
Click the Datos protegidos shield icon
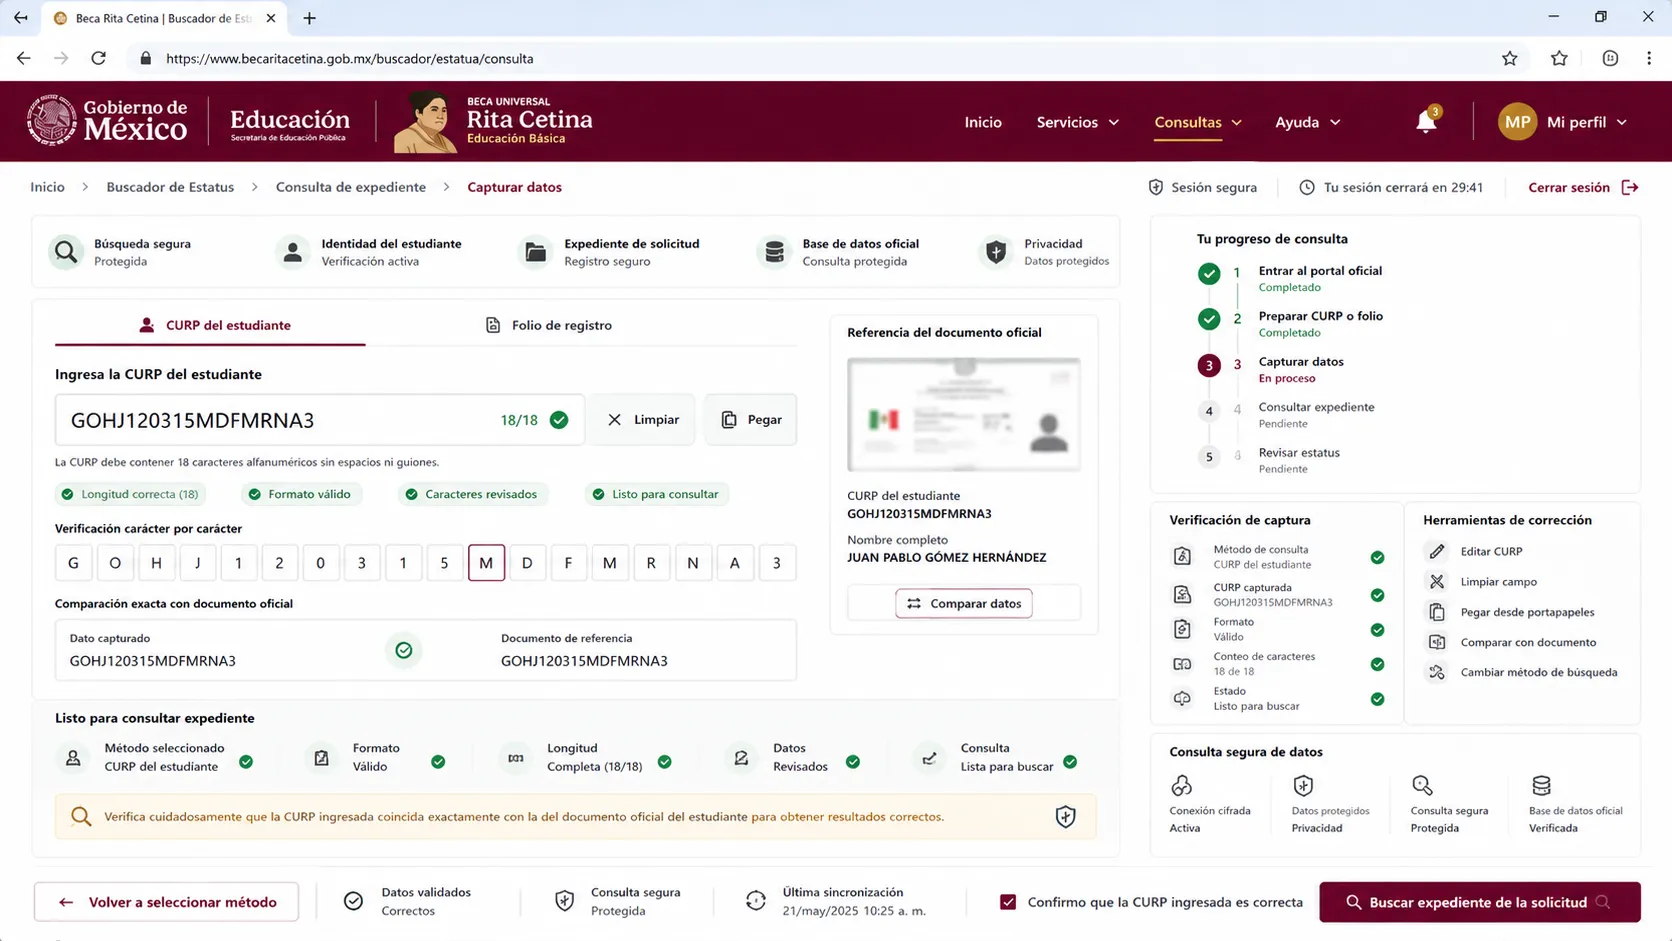click(x=1303, y=786)
